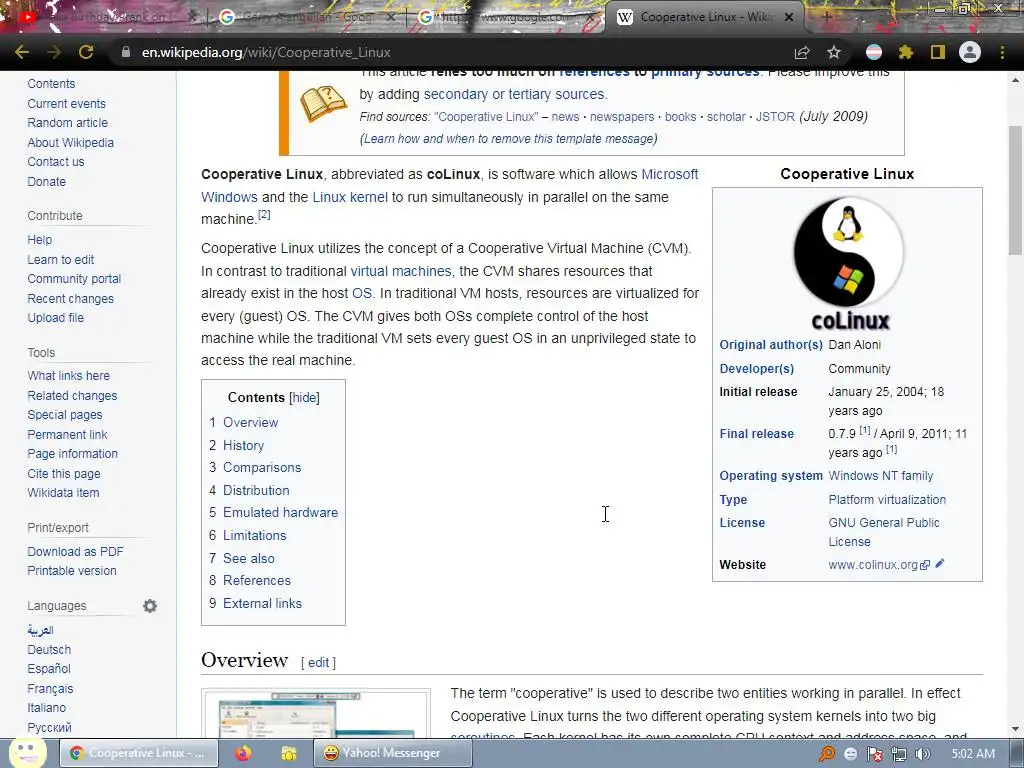Screen dimensions: 1024x768
Task: Open the share page icon
Action: (802, 52)
